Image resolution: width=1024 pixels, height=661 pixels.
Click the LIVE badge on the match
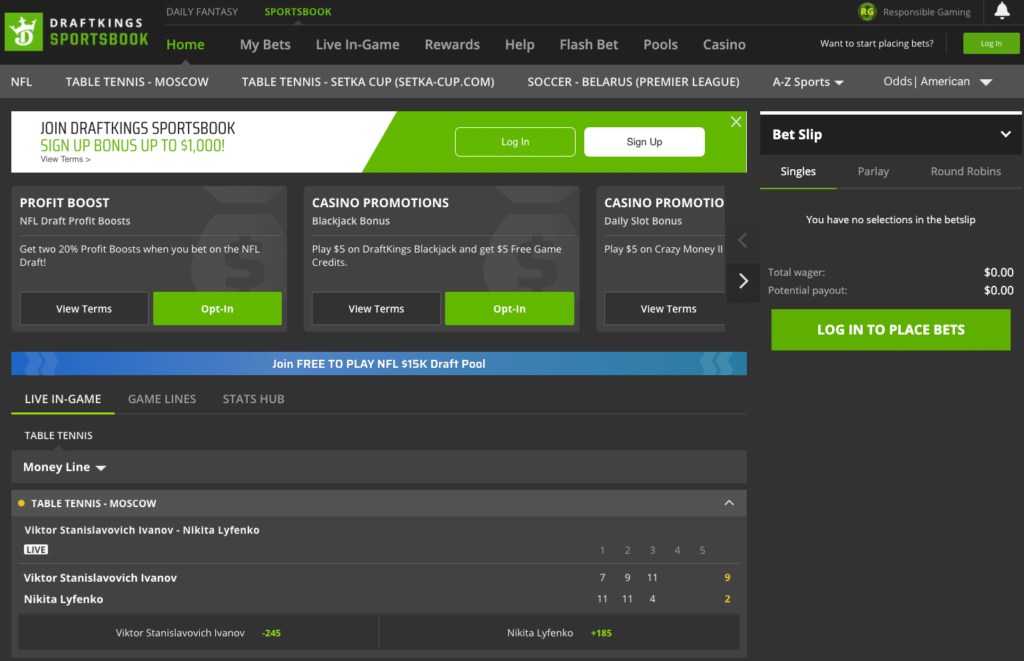coord(36,549)
